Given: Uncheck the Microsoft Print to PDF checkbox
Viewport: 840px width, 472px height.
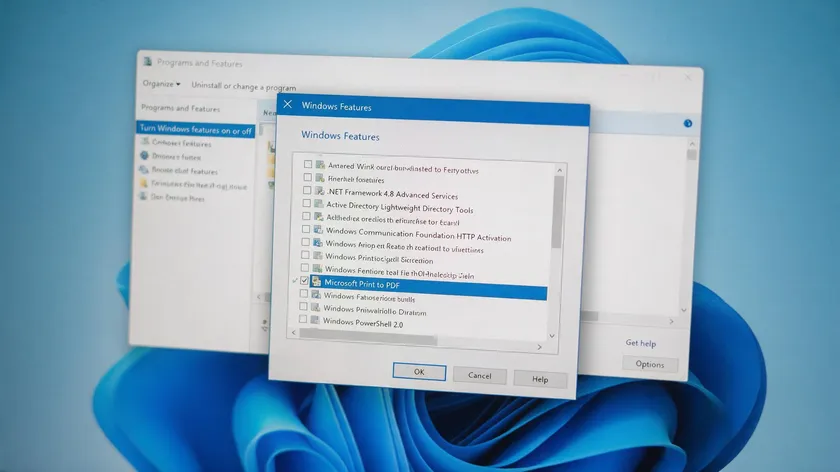Looking at the screenshot, I should [304, 280].
